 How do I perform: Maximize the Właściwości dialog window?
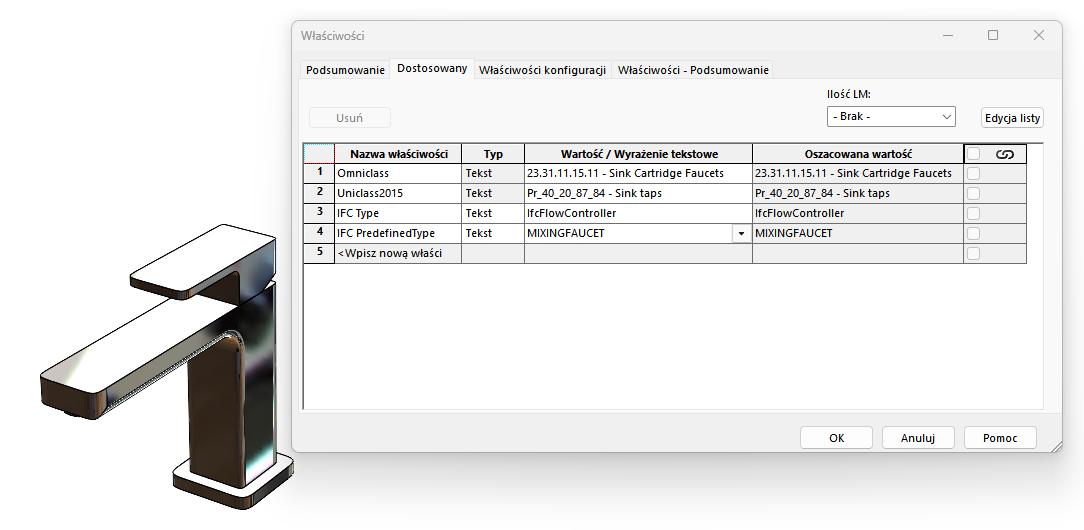(993, 35)
